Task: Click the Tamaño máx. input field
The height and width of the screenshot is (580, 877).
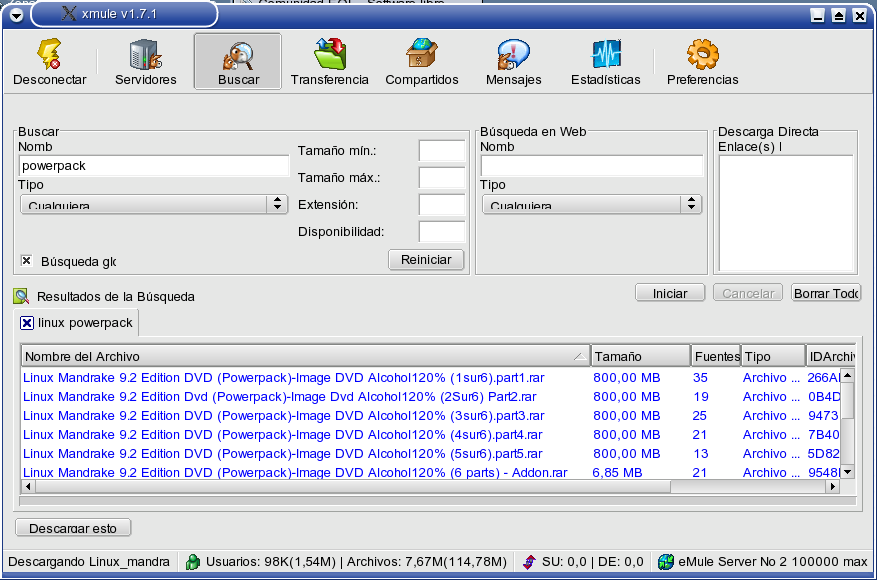Action: (442, 177)
